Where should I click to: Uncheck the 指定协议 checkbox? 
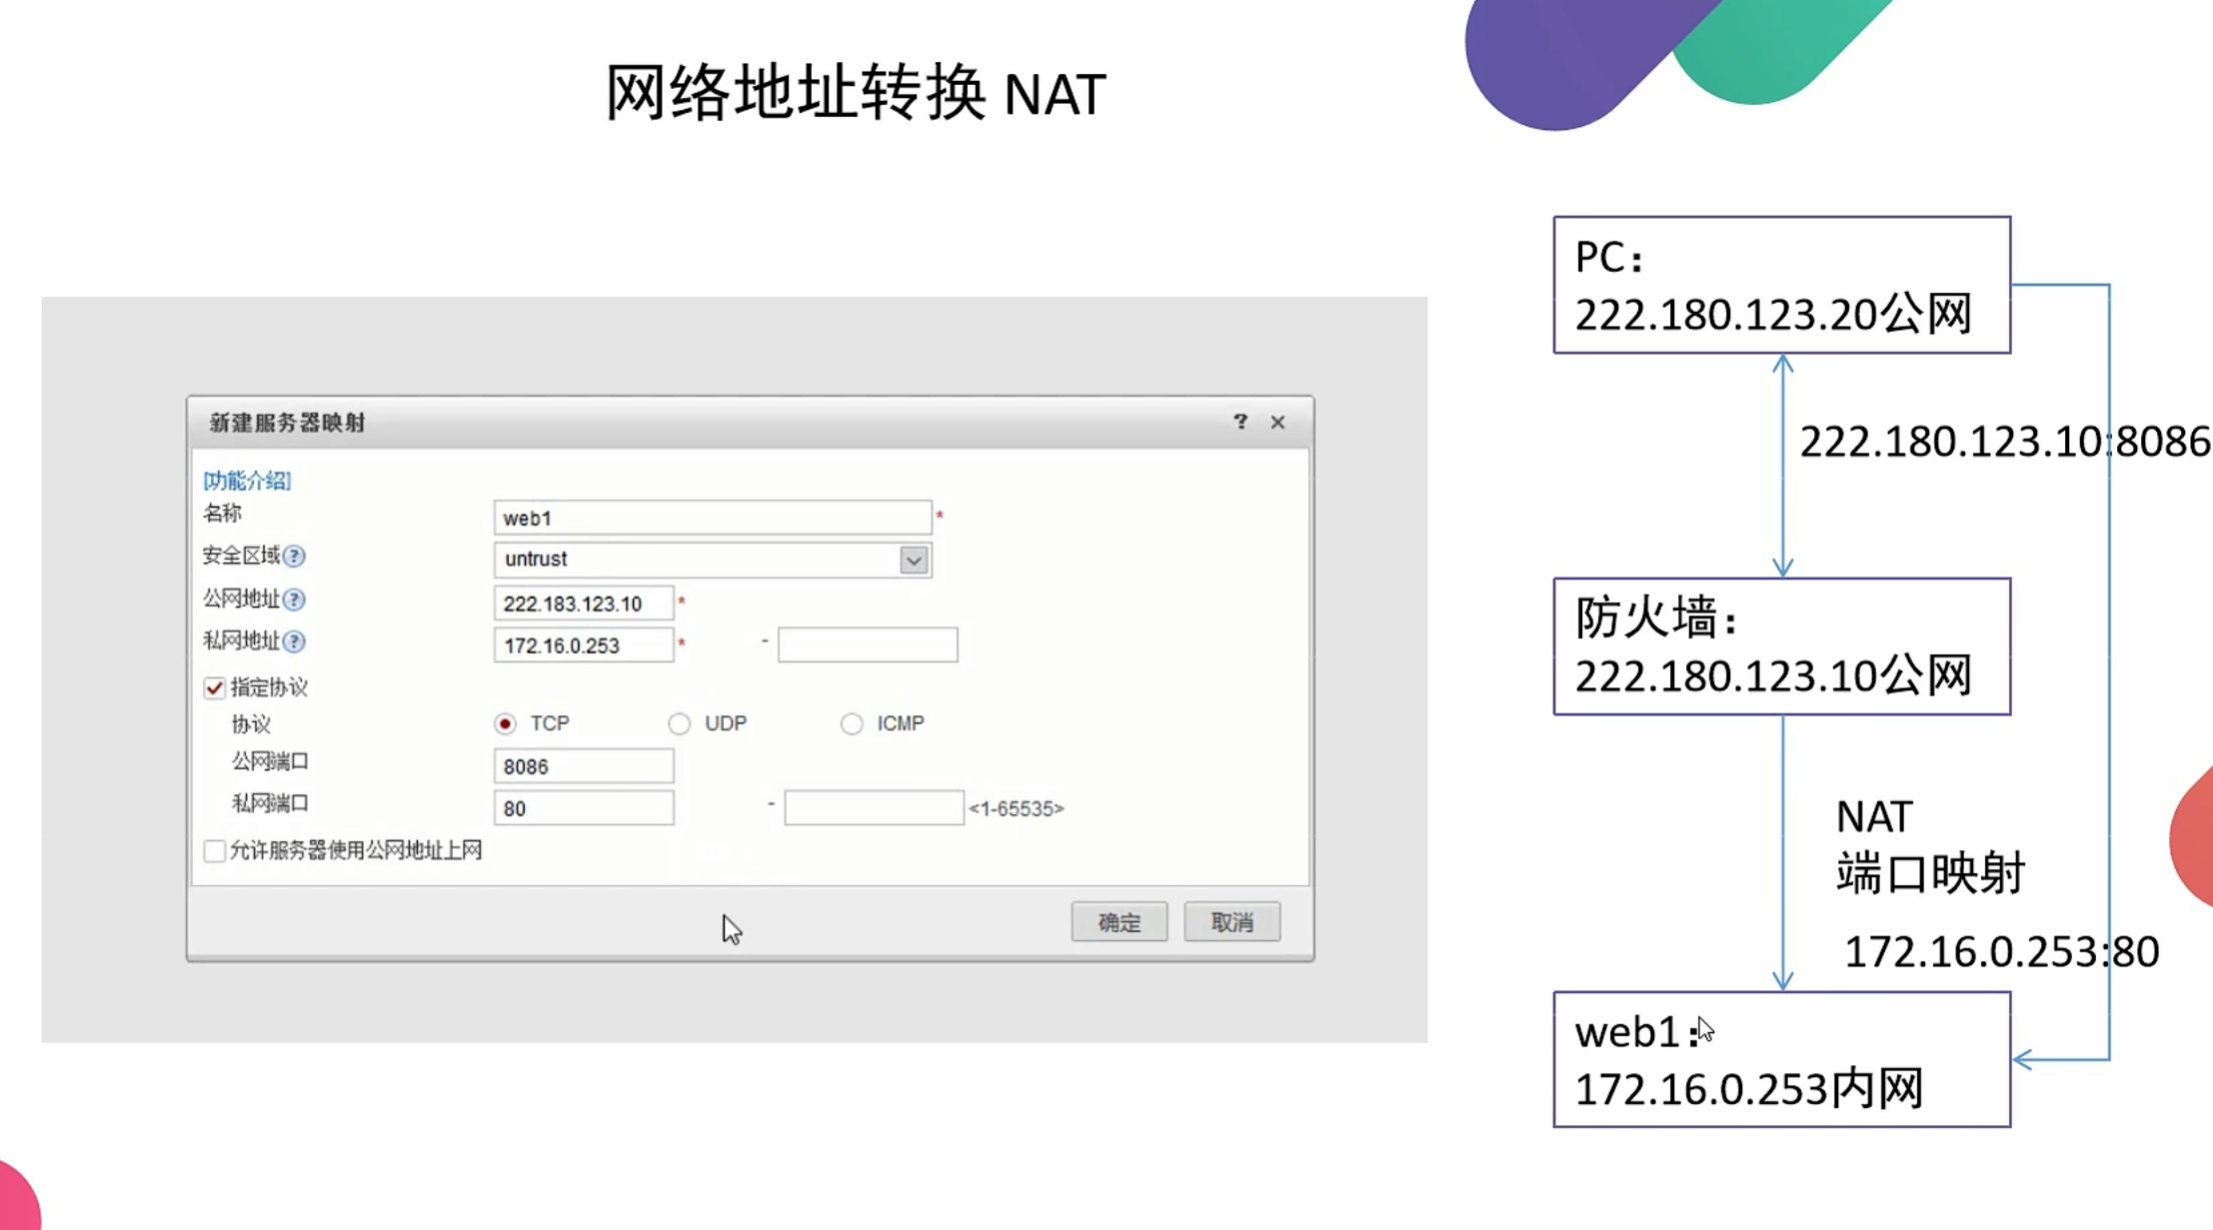pyautogui.click(x=214, y=688)
